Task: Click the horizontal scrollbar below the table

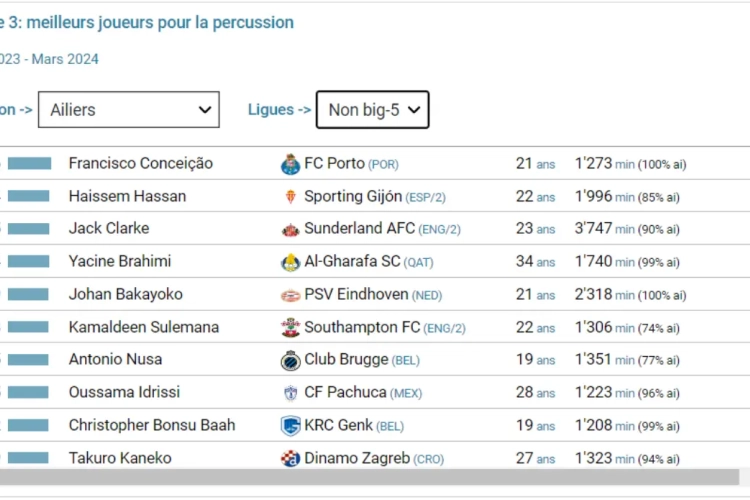Action: (x=369, y=477)
